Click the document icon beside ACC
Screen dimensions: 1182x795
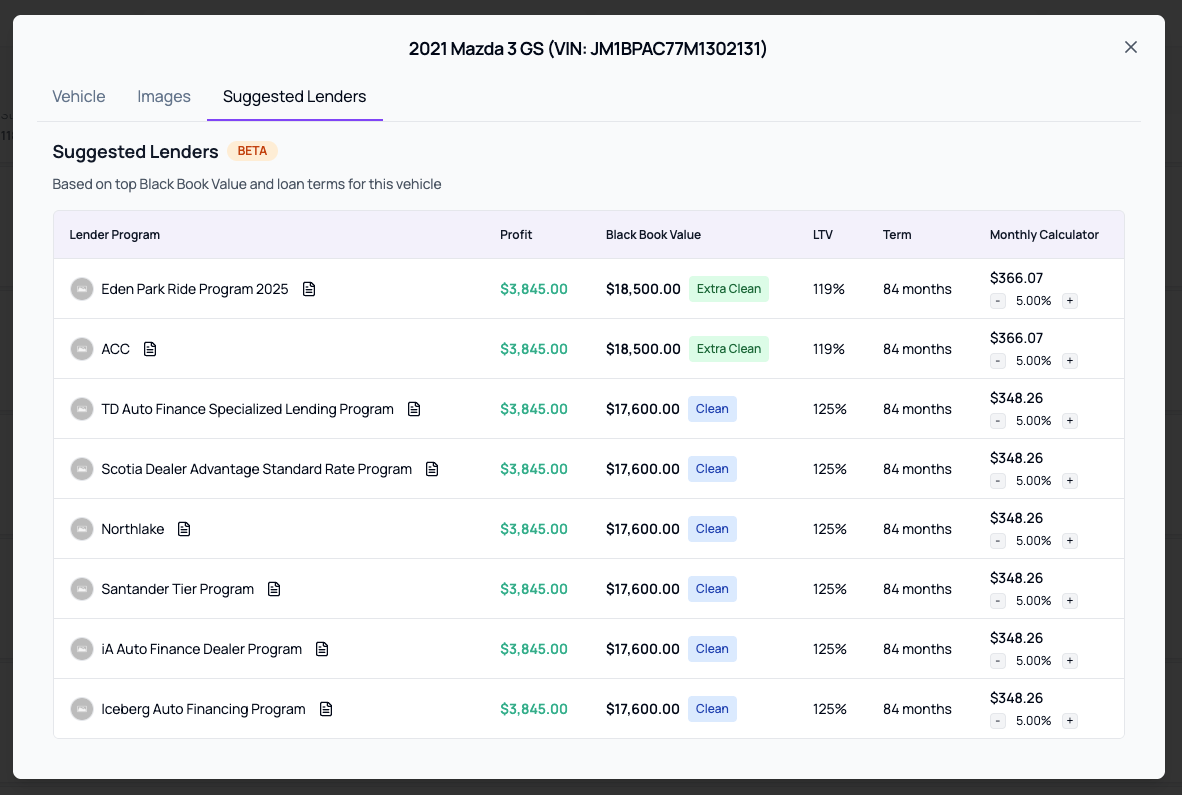150,349
